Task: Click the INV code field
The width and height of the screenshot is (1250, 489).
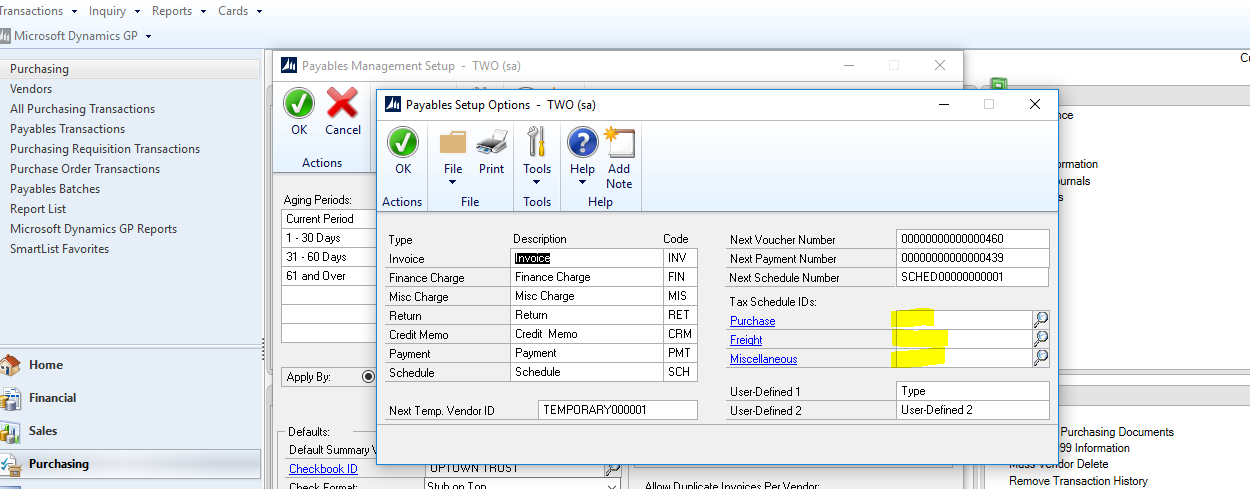Action: click(680, 258)
